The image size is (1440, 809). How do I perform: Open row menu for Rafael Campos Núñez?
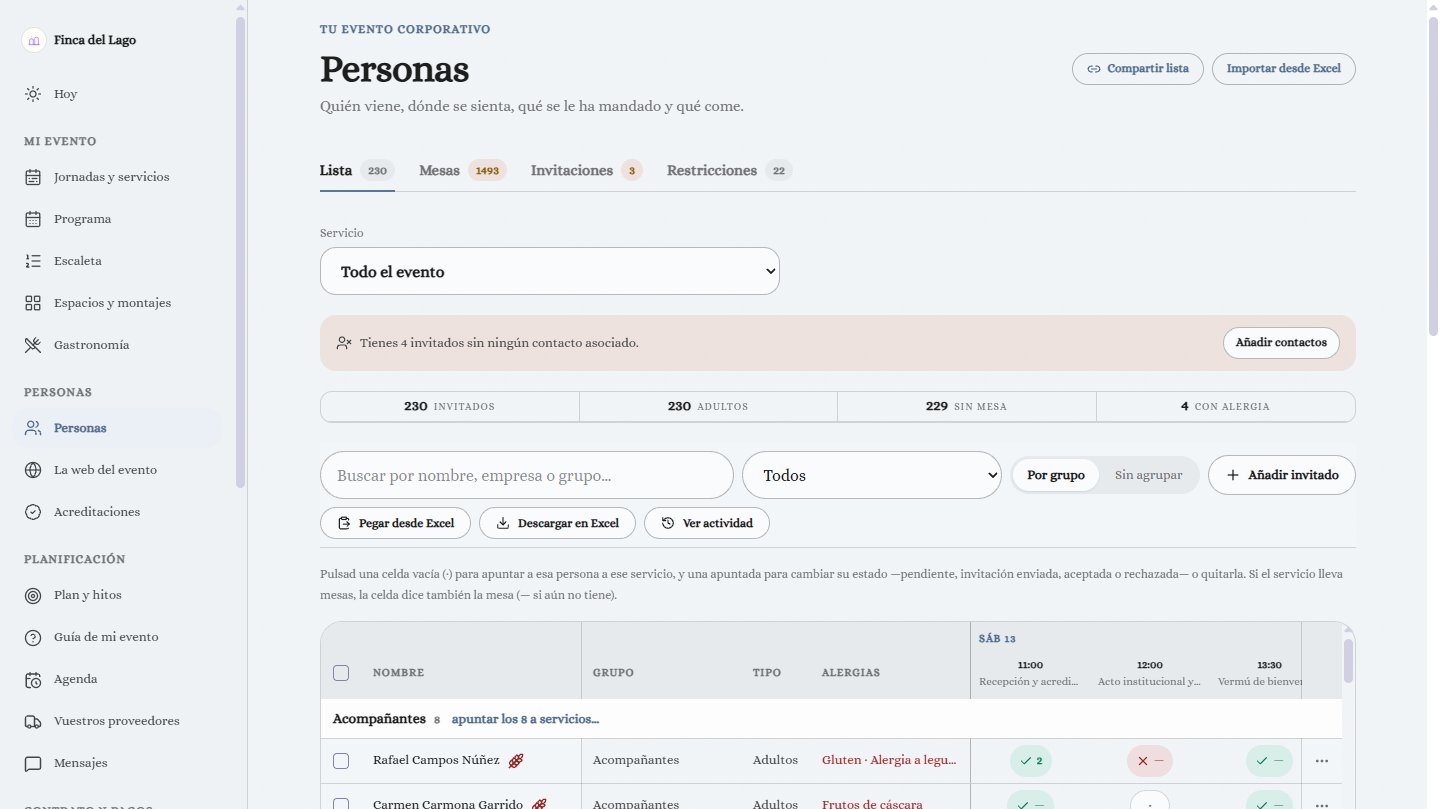(1322, 761)
